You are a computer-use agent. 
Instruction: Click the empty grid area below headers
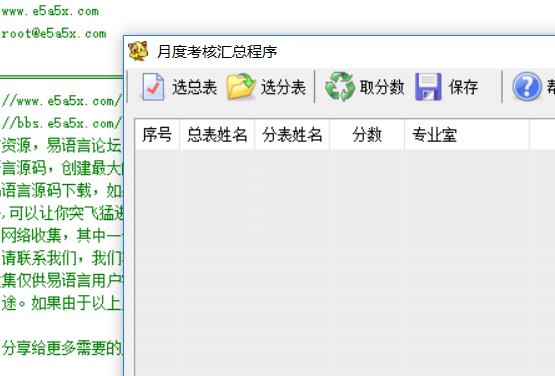[x=345, y=263]
